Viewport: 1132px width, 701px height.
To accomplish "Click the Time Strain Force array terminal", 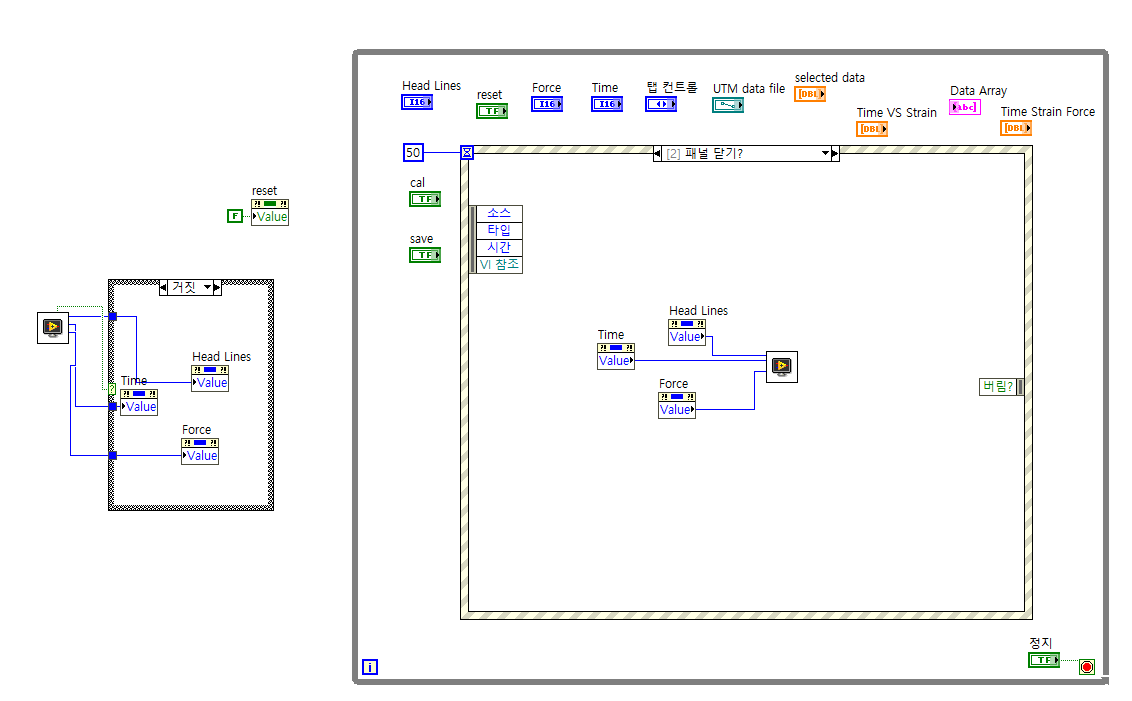I will point(1016,127).
